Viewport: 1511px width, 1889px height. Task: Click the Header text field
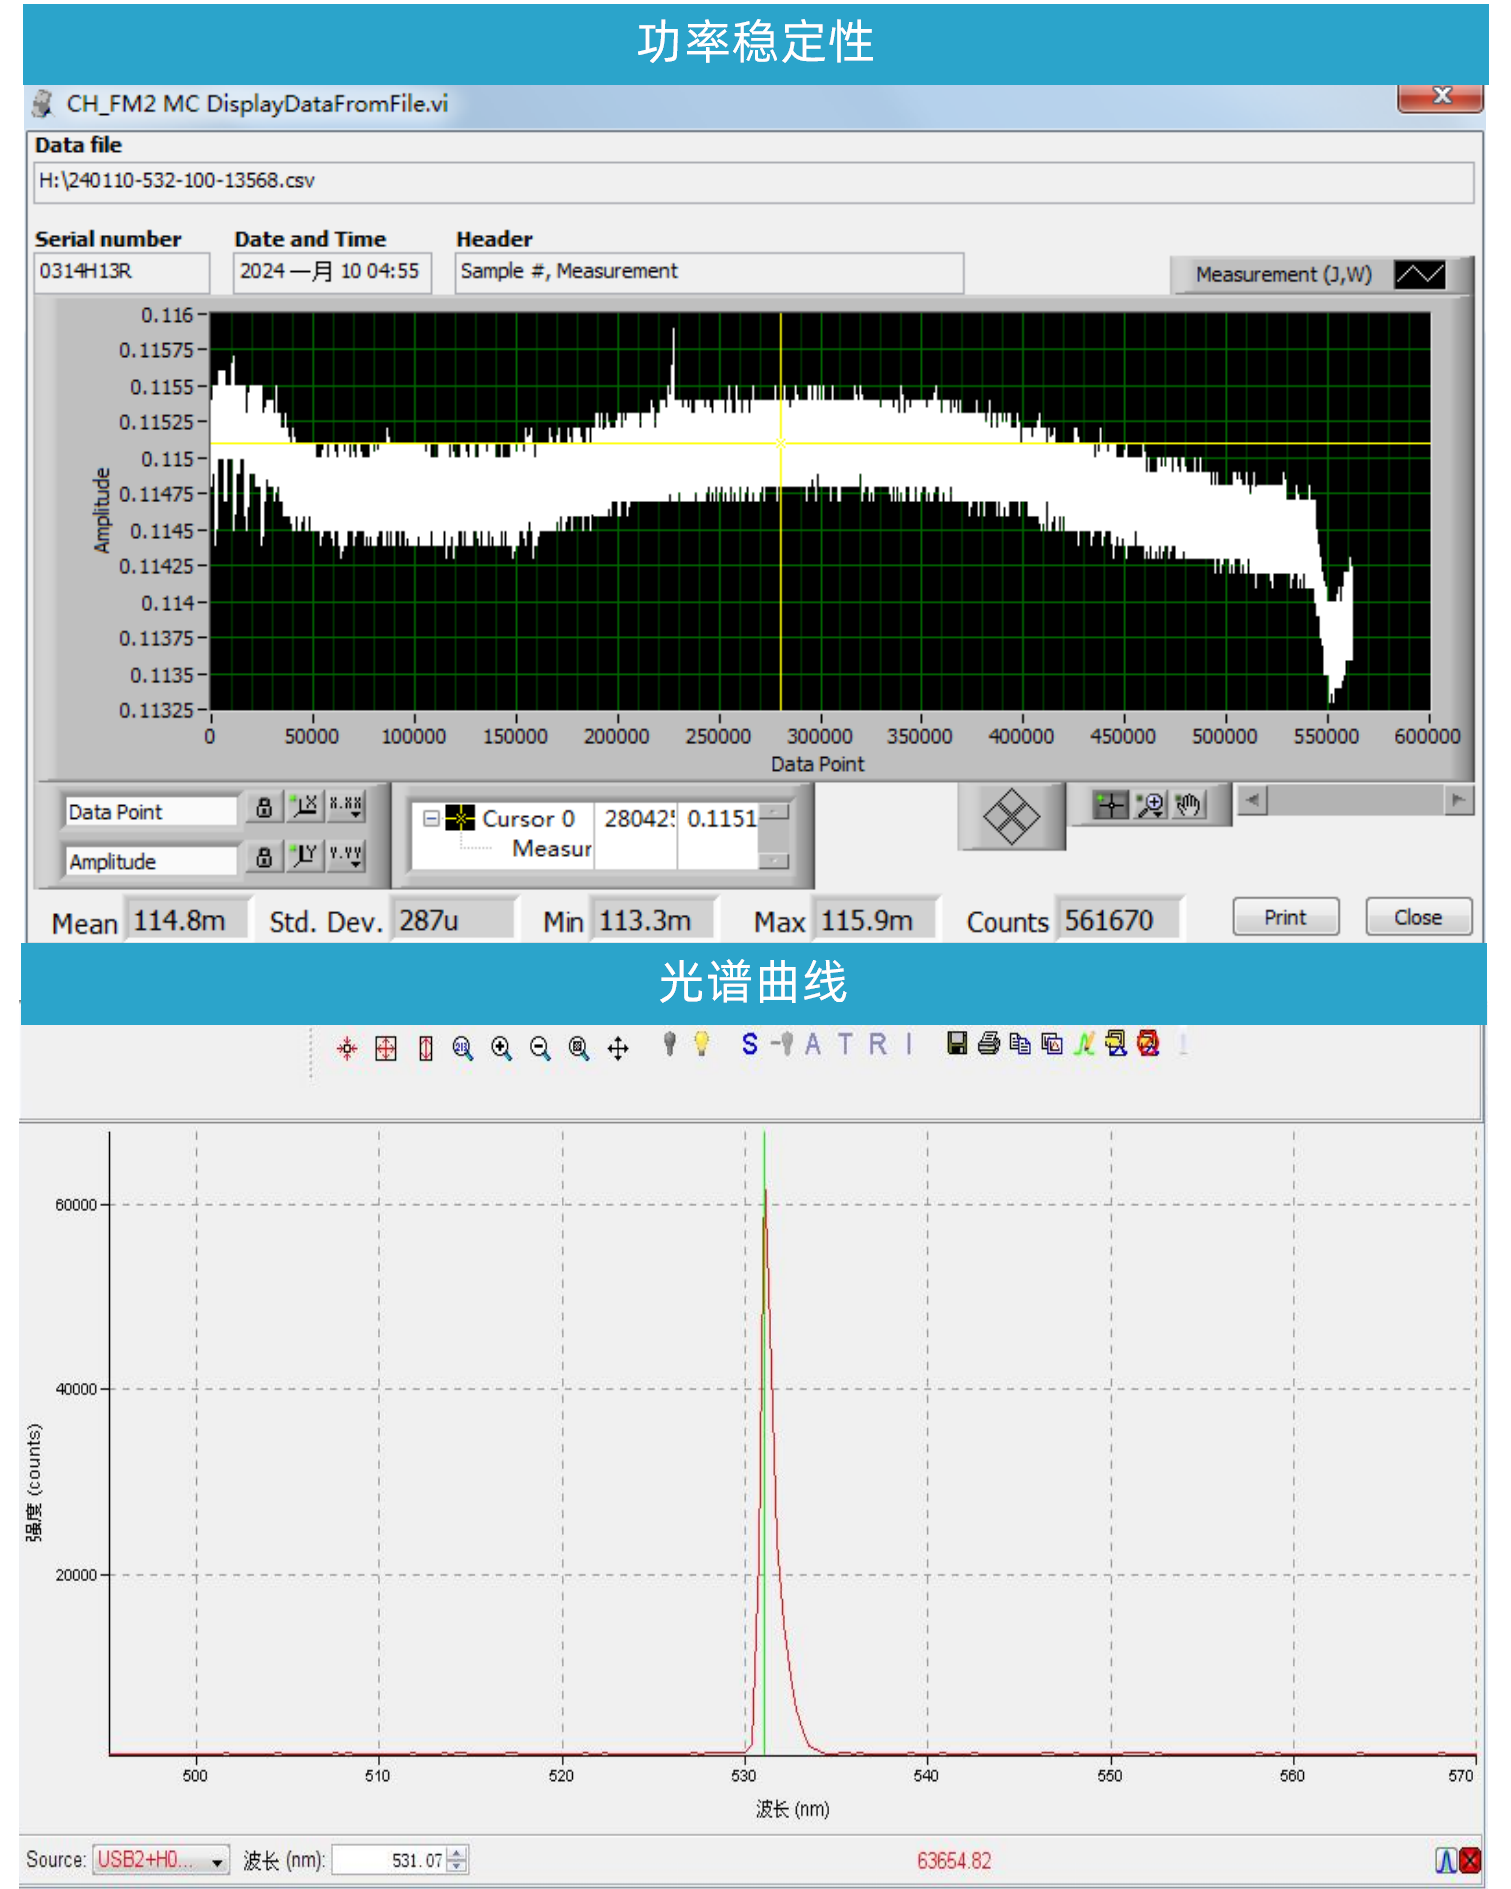709,272
